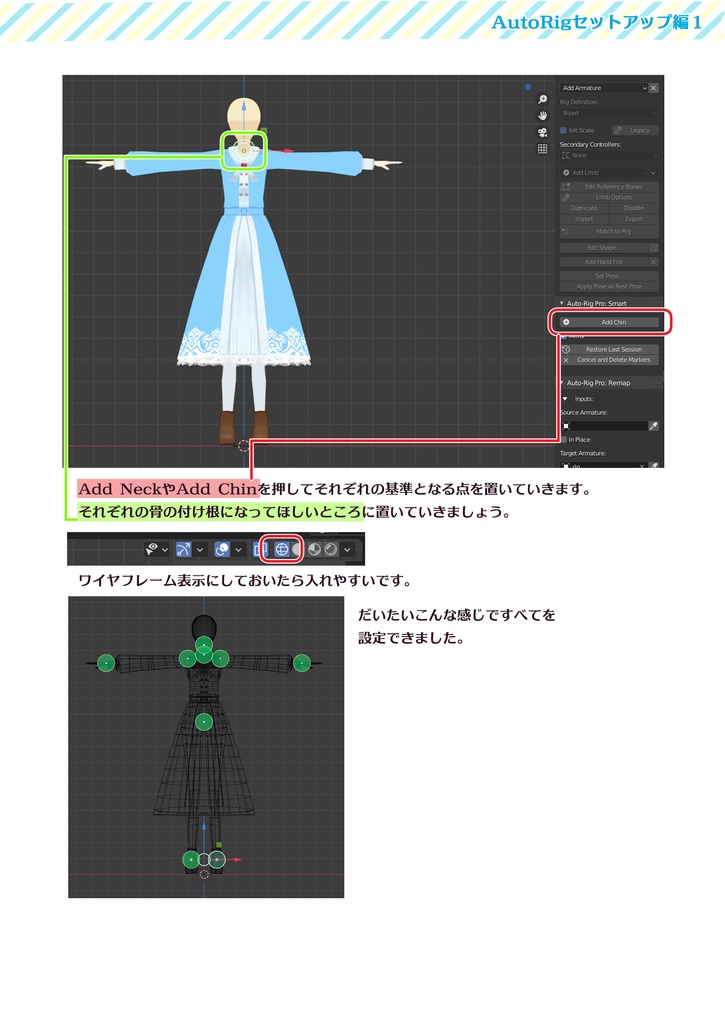Click the Add Chin button
The width and height of the screenshot is (725, 1024).
tap(609, 322)
